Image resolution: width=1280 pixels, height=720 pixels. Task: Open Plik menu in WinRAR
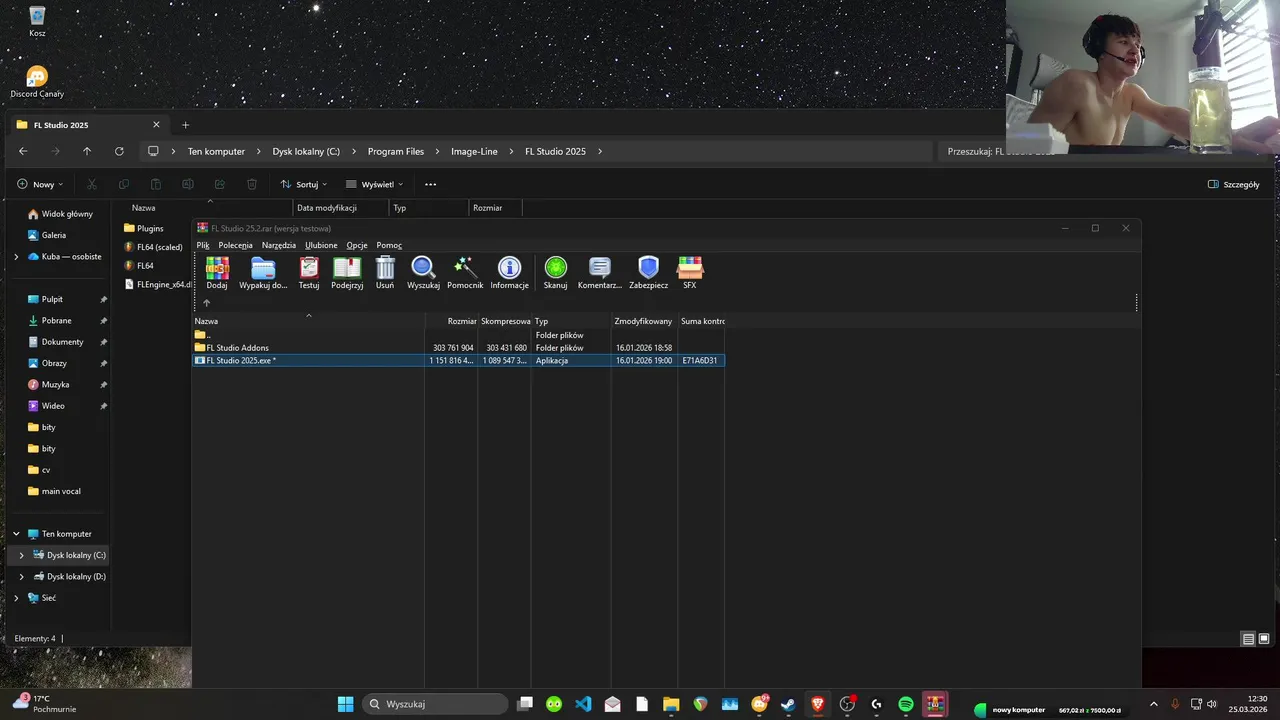pos(203,245)
